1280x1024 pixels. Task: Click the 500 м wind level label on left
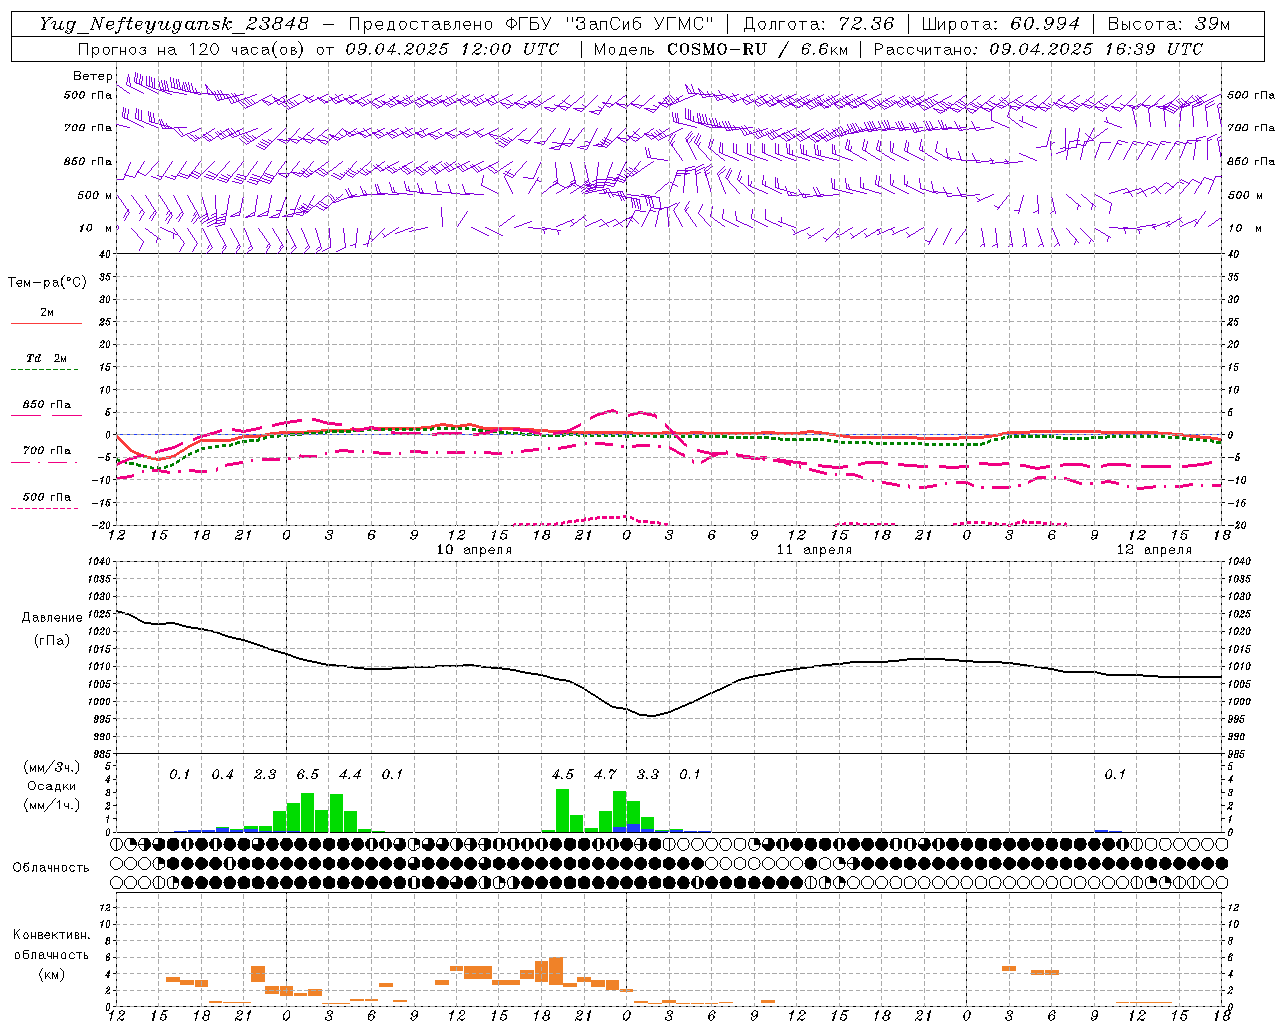tap(95, 195)
